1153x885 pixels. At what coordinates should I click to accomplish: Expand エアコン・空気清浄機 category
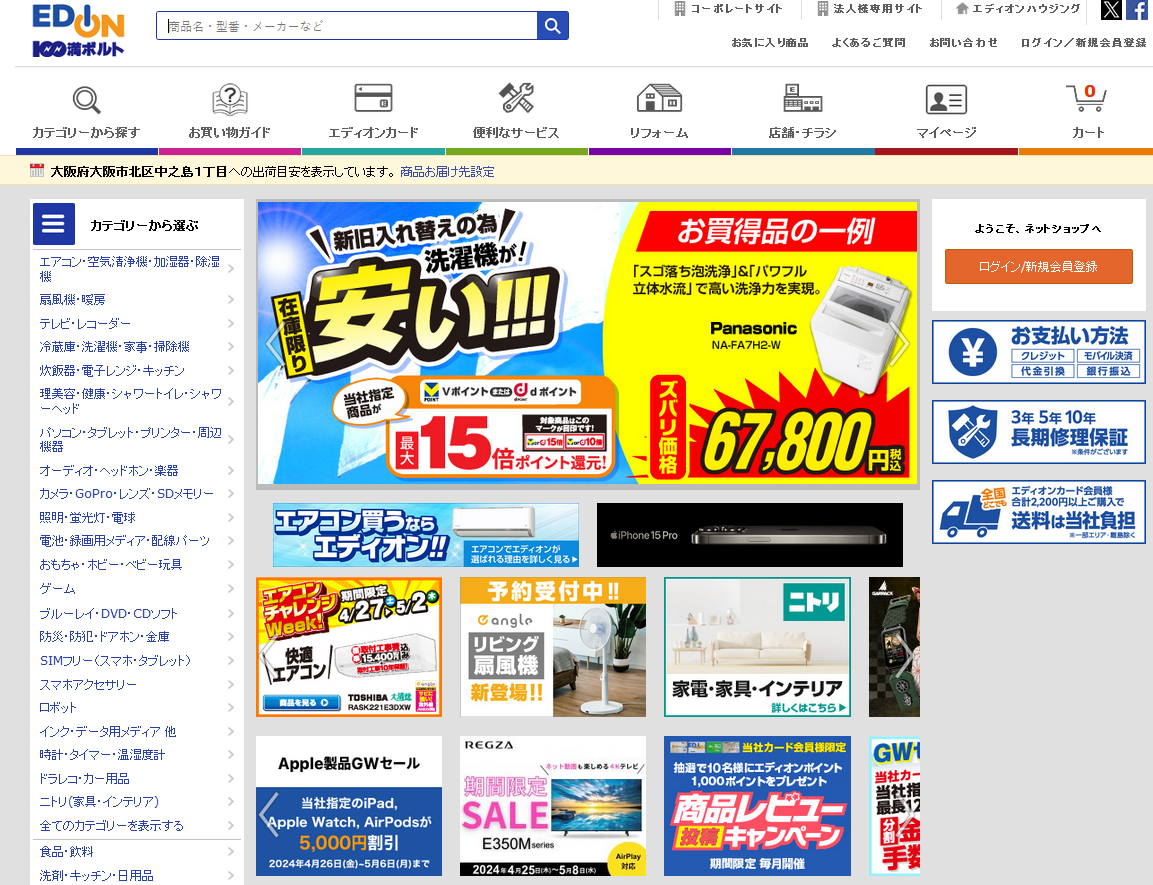click(137, 269)
